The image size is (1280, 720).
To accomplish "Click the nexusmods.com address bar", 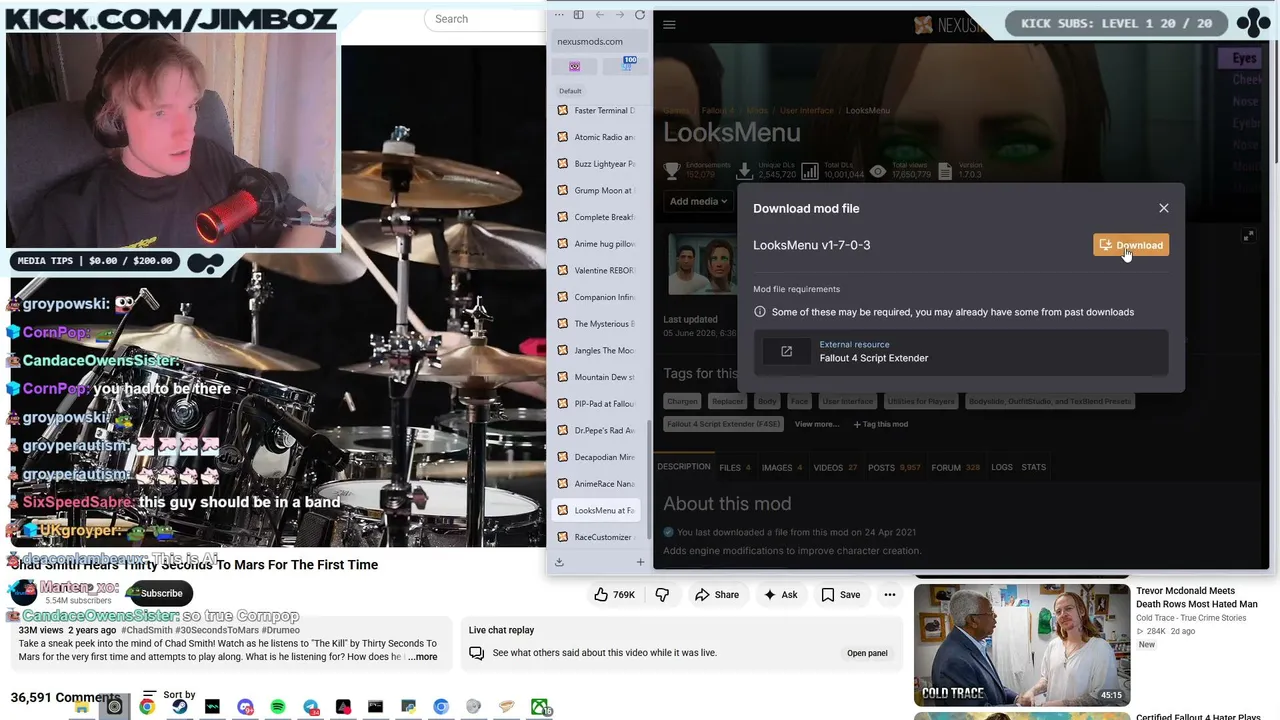I will (600, 42).
